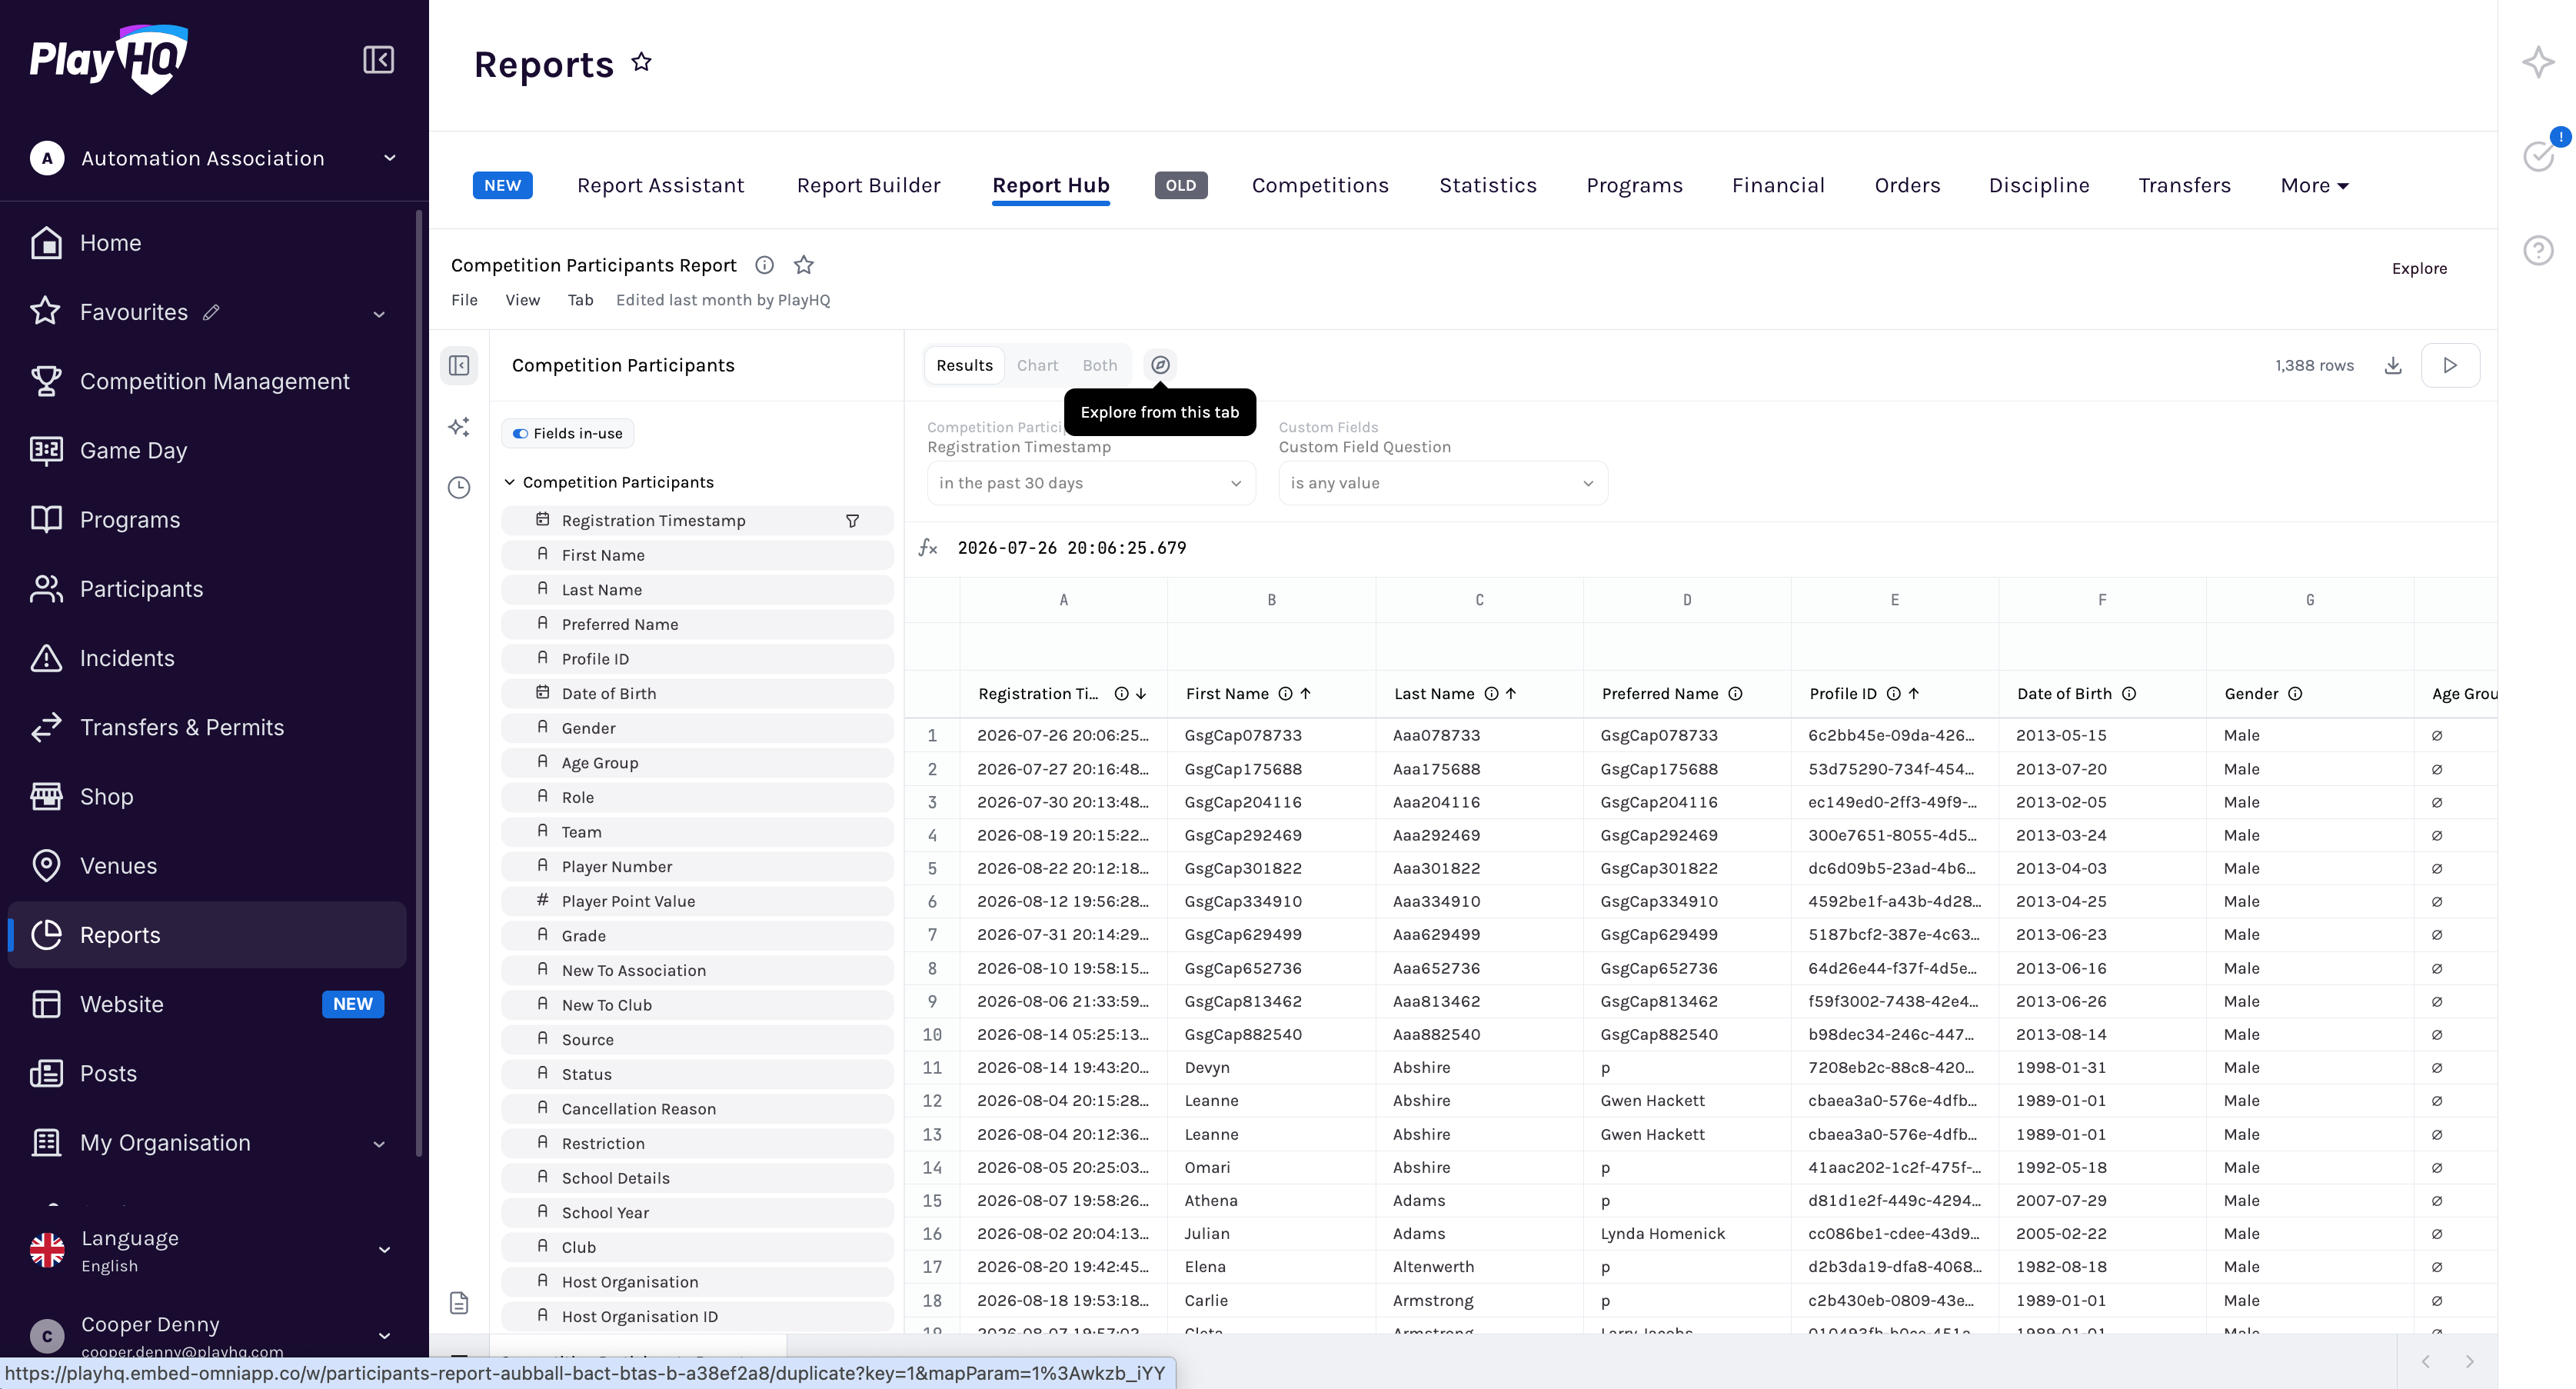This screenshot has height=1389, width=2576.
Task: Expand the Favourites section chevron
Action: [379, 314]
